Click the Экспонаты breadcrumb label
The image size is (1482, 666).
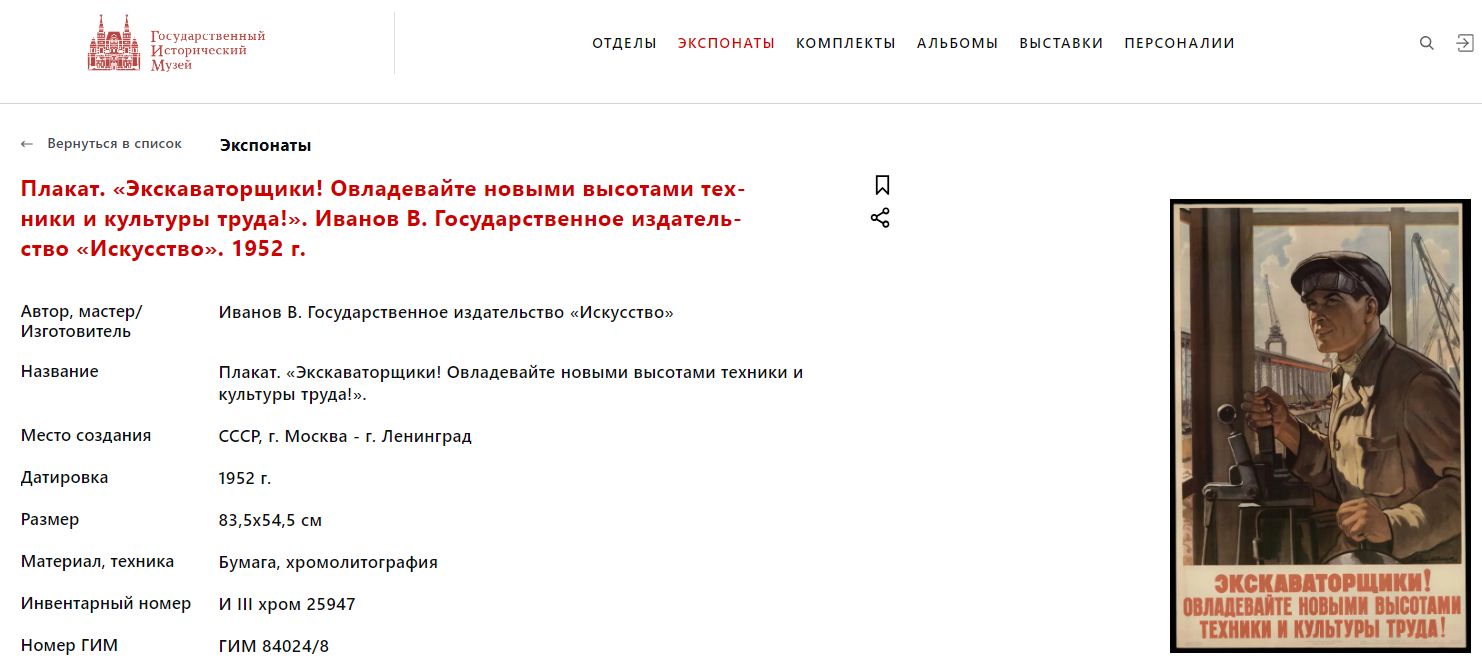click(x=264, y=144)
